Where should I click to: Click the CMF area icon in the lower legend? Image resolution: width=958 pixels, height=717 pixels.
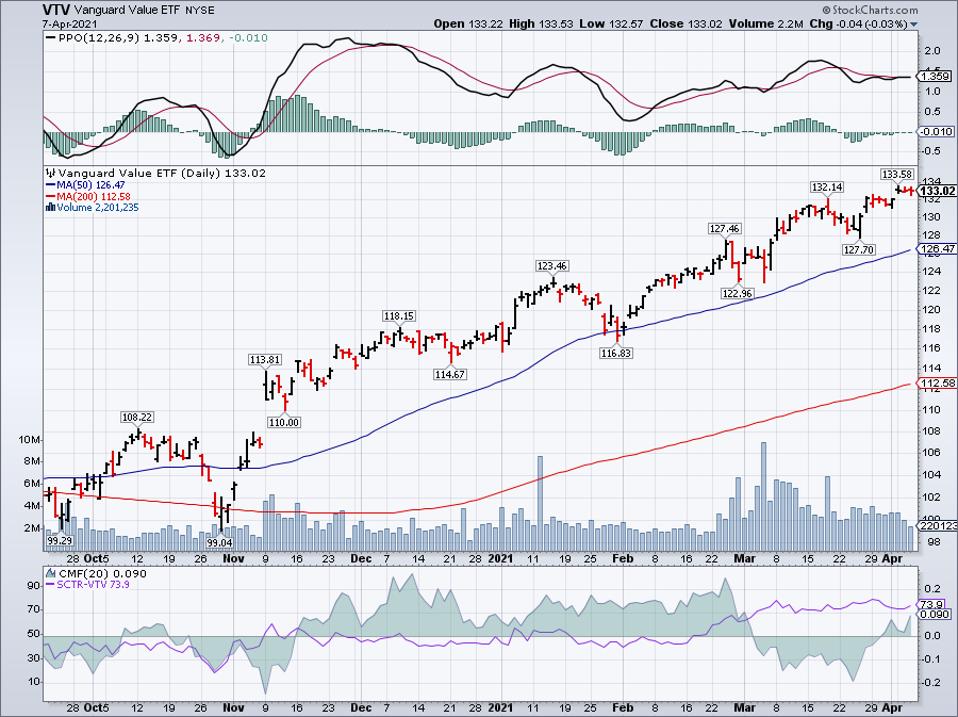pos(51,573)
